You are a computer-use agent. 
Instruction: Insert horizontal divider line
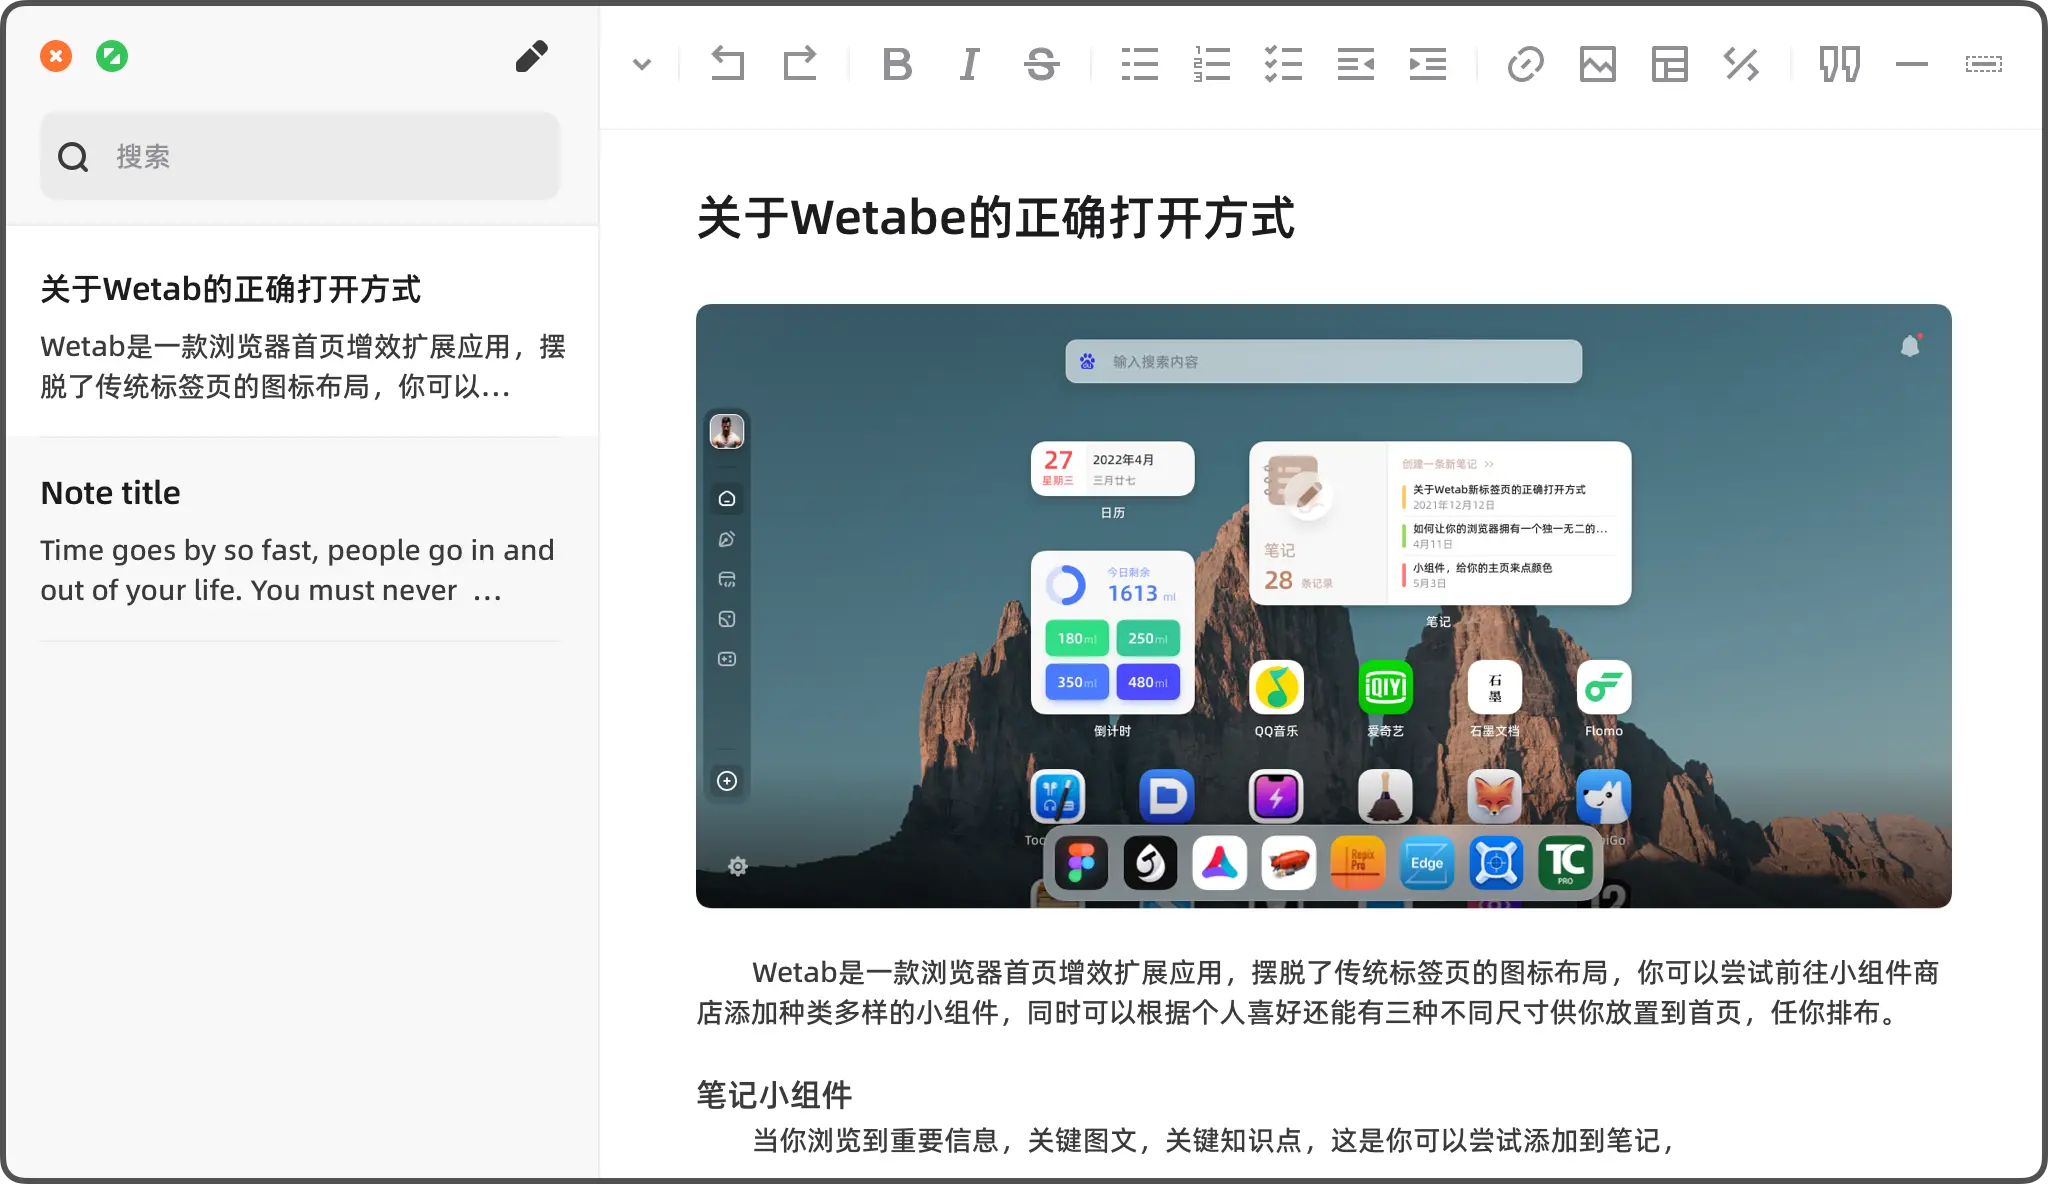coord(1911,65)
